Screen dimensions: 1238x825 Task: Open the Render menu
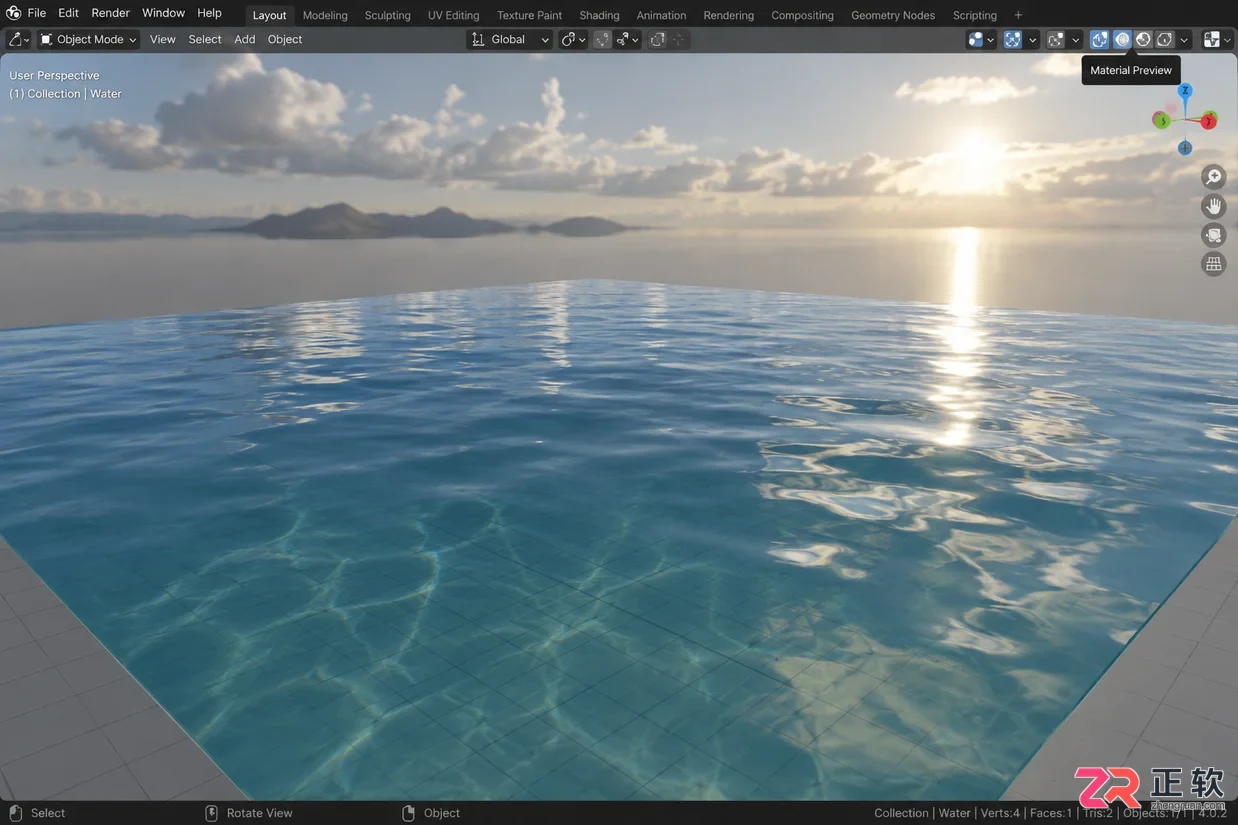(x=110, y=13)
